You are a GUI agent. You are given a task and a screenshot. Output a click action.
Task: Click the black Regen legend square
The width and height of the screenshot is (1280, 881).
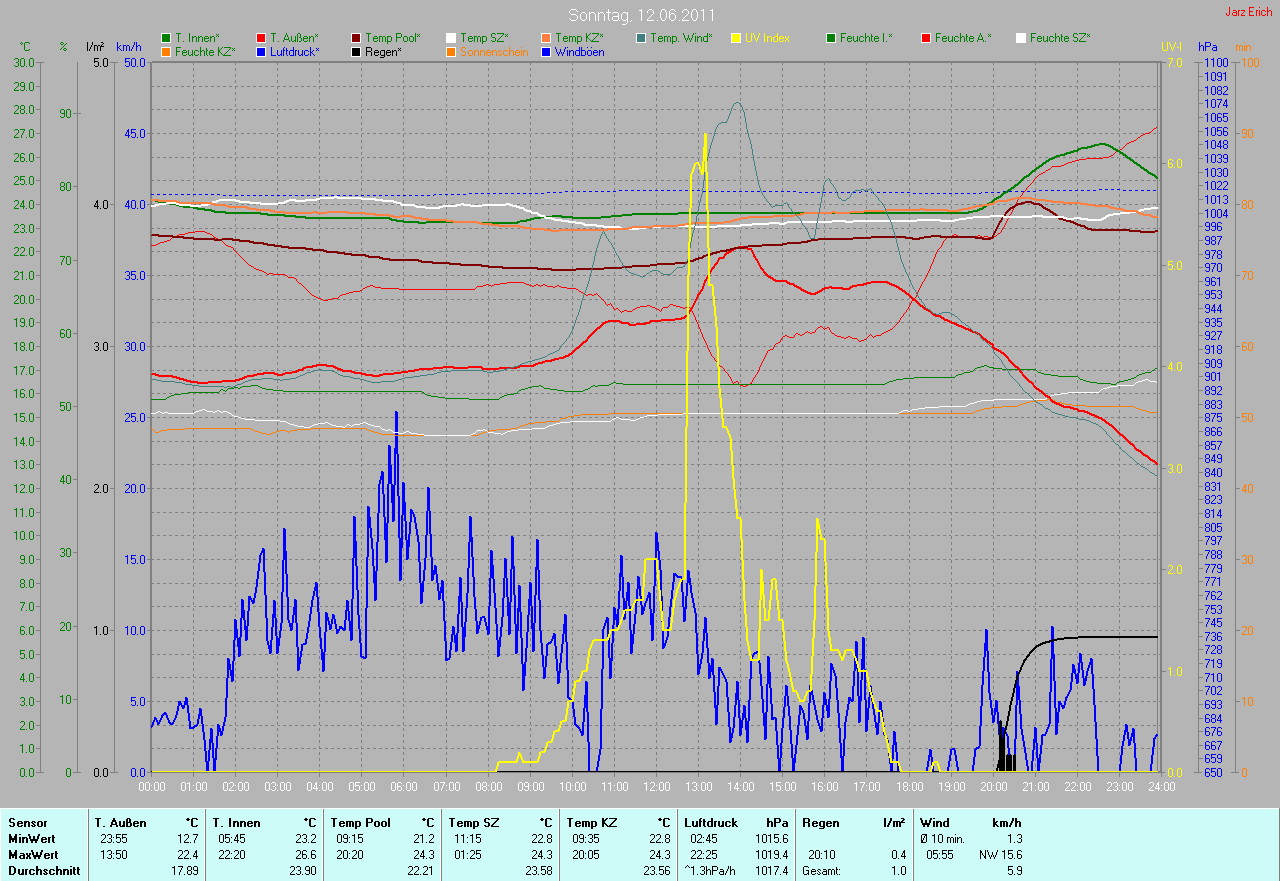click(x=357, y=52)
